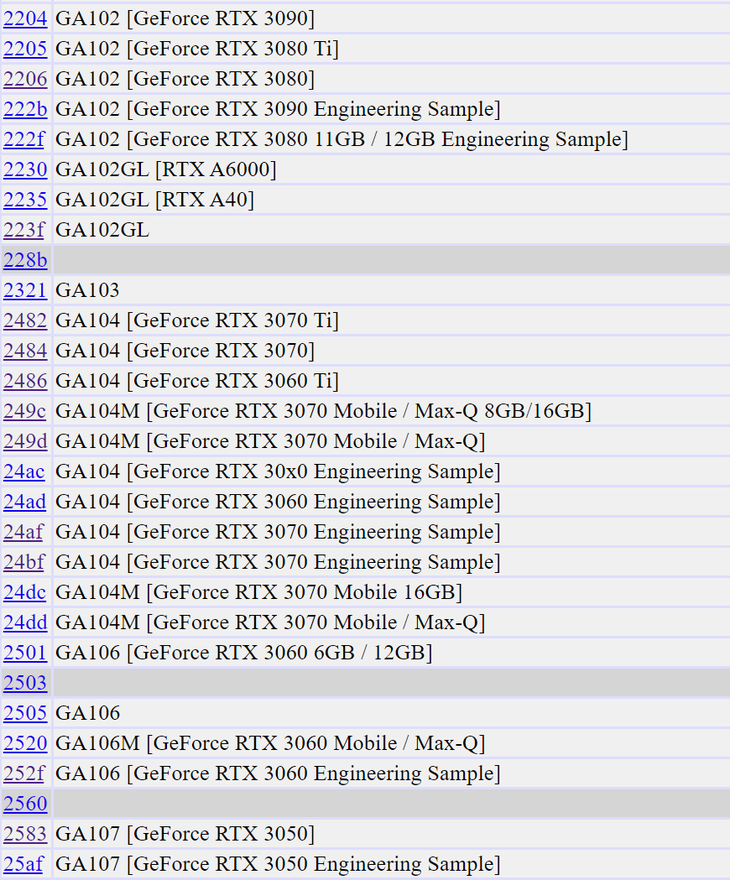Viewport: 730px width, 880px height.
Task: Select device ID 24ac link
Action: 24,472
